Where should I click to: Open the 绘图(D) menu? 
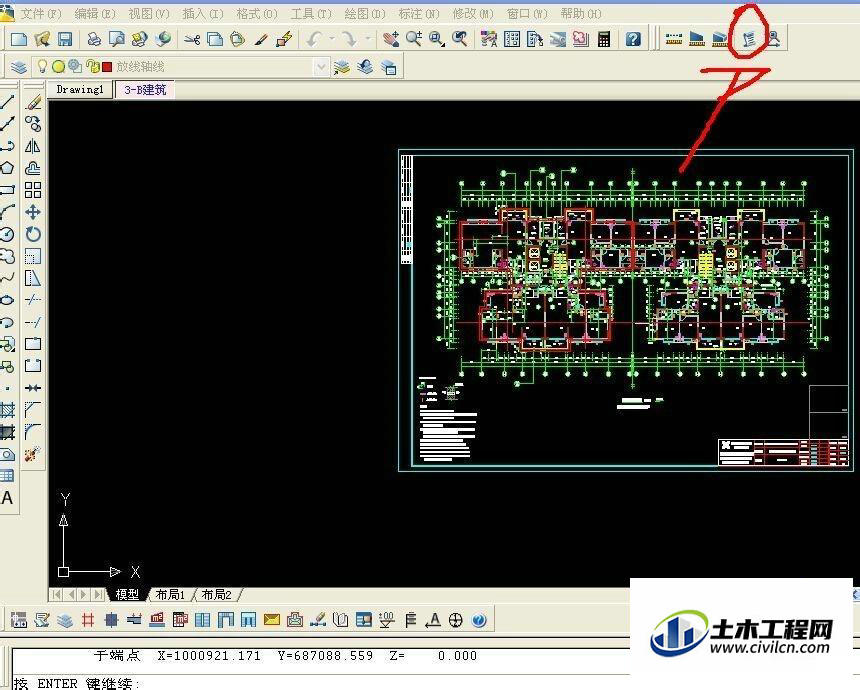tap(365, 13)
